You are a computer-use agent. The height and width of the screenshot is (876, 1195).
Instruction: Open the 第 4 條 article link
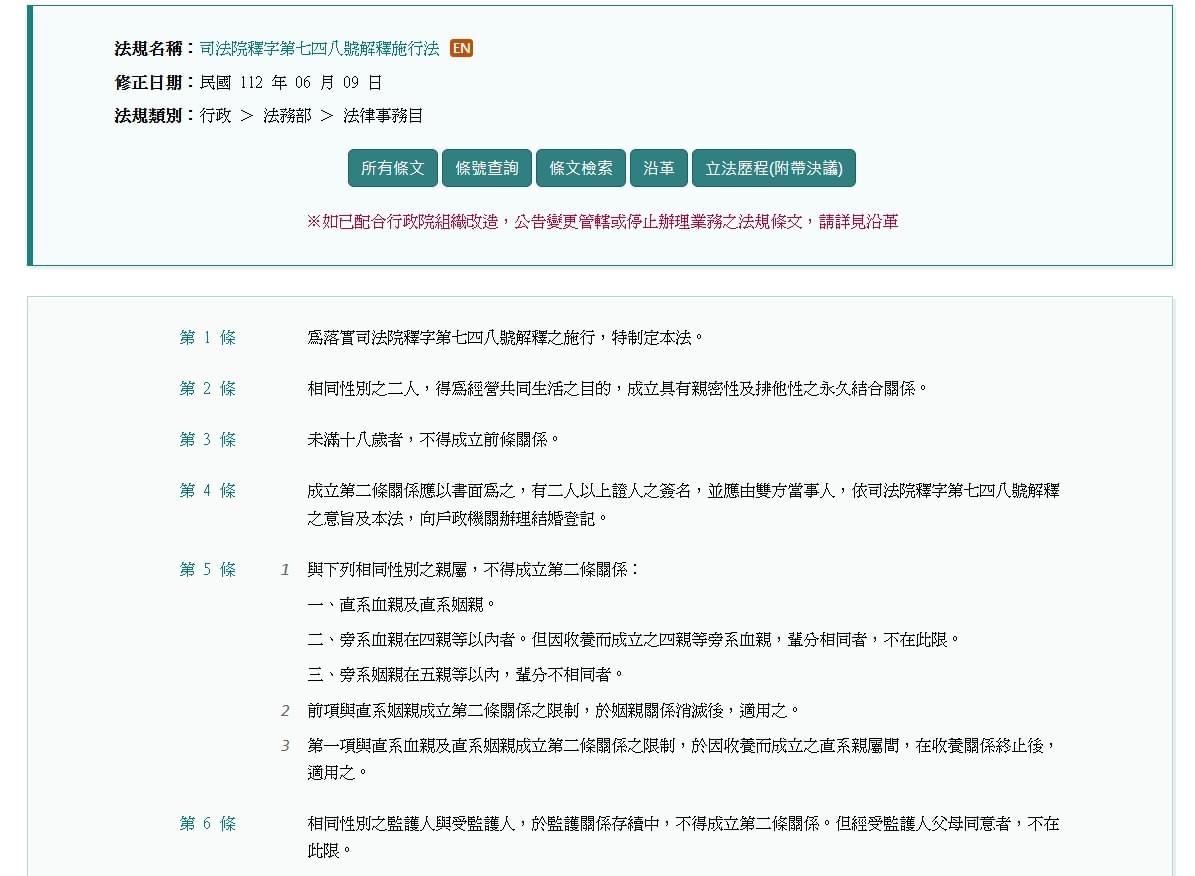(x=207, y=491)
